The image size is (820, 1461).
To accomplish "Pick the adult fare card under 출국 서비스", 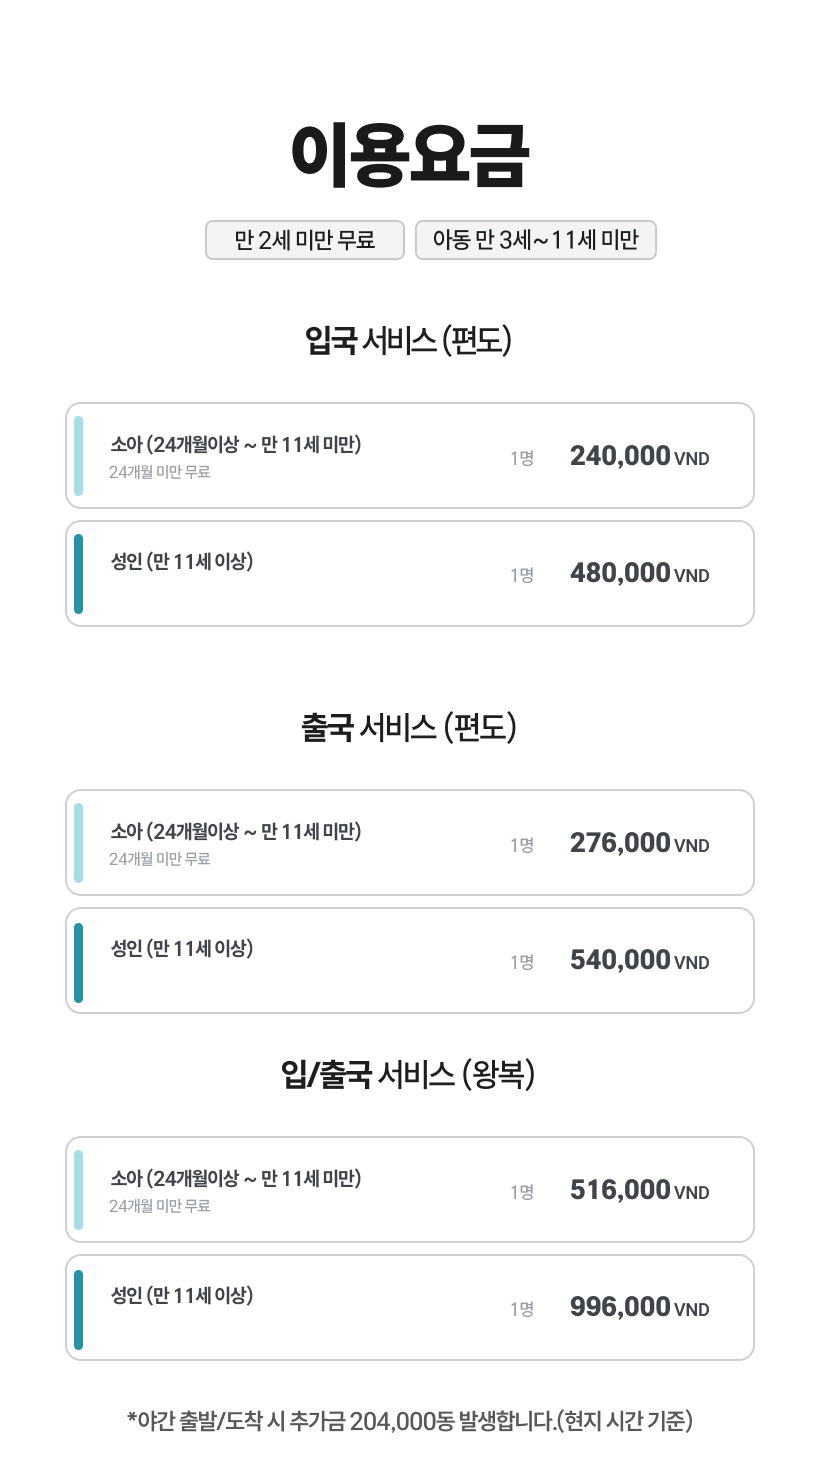I will pos(409,961).
